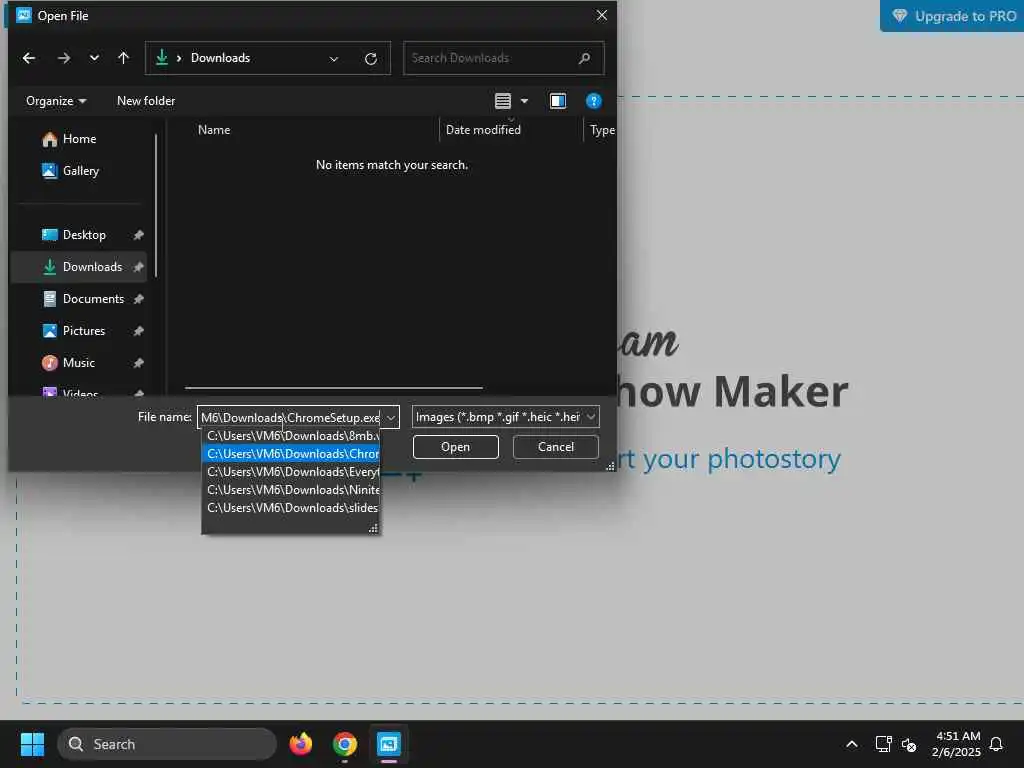
Task: Launch Chrome from taskbar
Action: click(x=345, y=744)
